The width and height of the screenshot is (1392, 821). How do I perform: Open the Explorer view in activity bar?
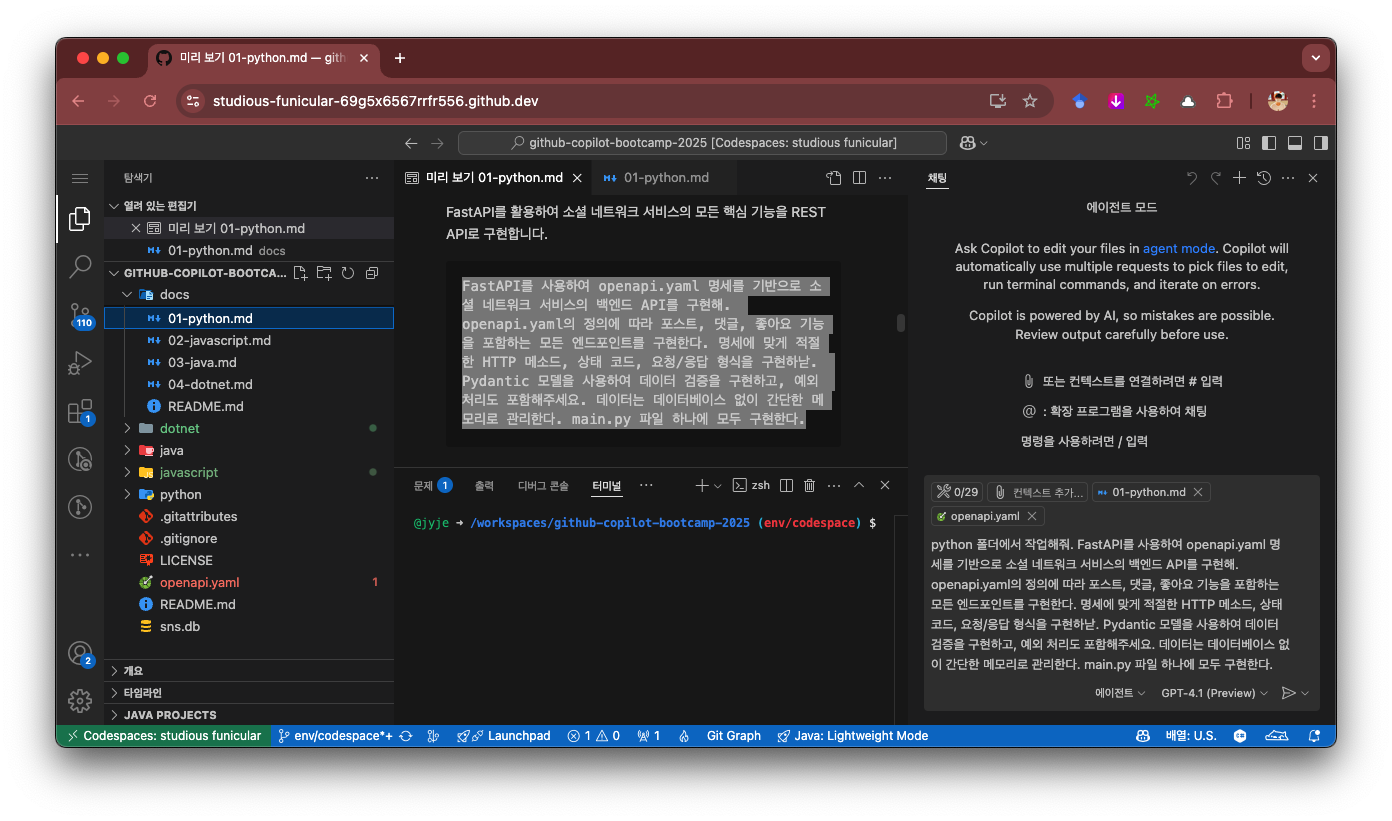click(x=80, y=219)
